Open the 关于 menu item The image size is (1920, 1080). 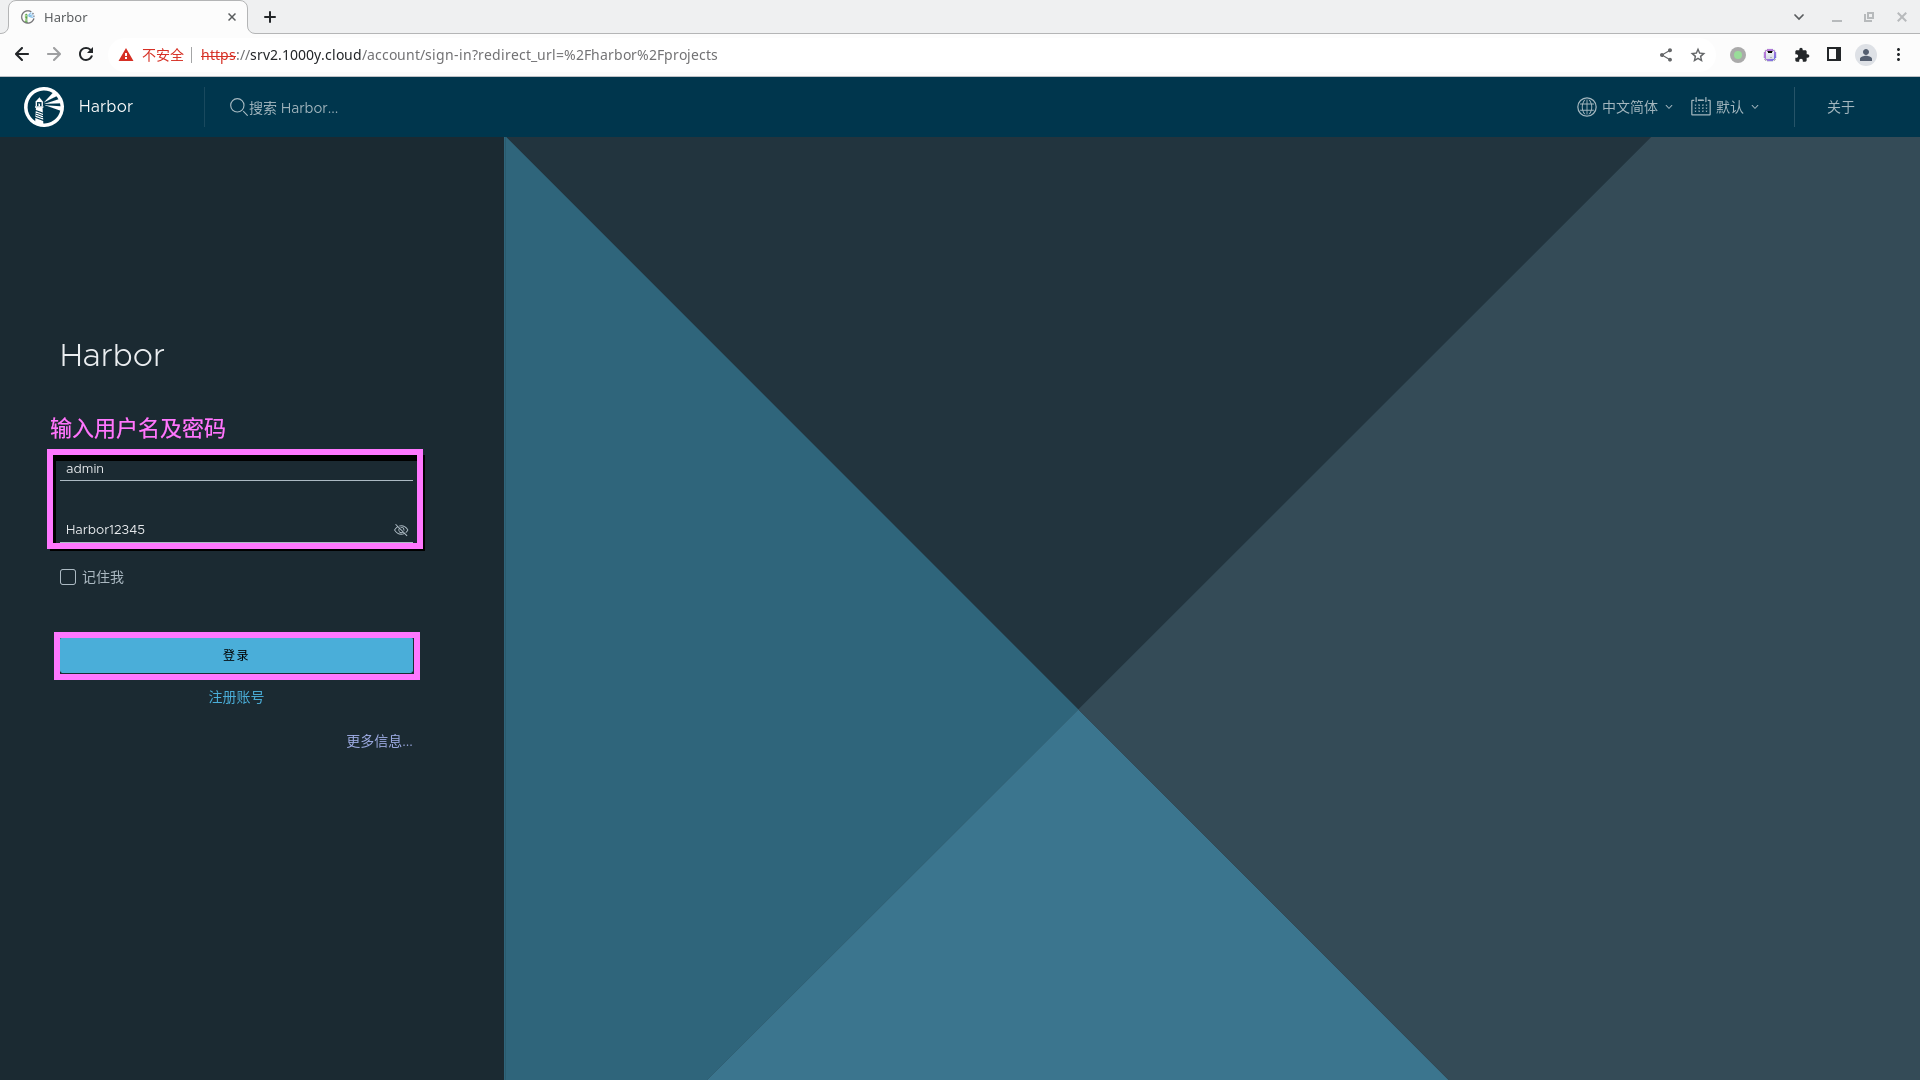pyautogui.click(x=1841, y=107)
